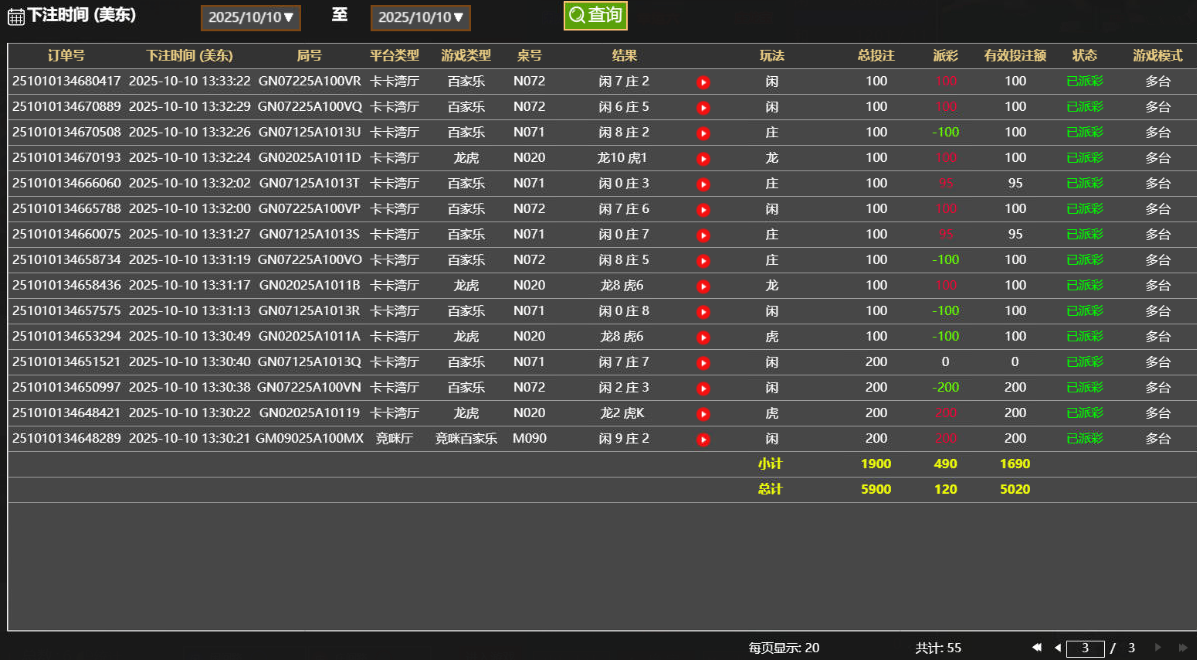Open the start date 2025/10/10 dropdown
Viewport: 1197px width, 660px height.
(250, 17)
